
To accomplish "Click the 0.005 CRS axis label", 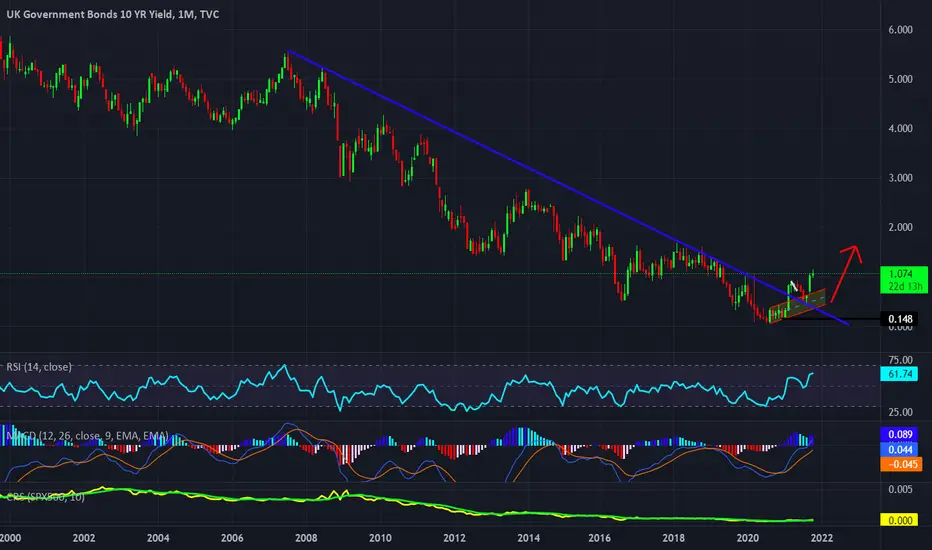I will [900, 489].
